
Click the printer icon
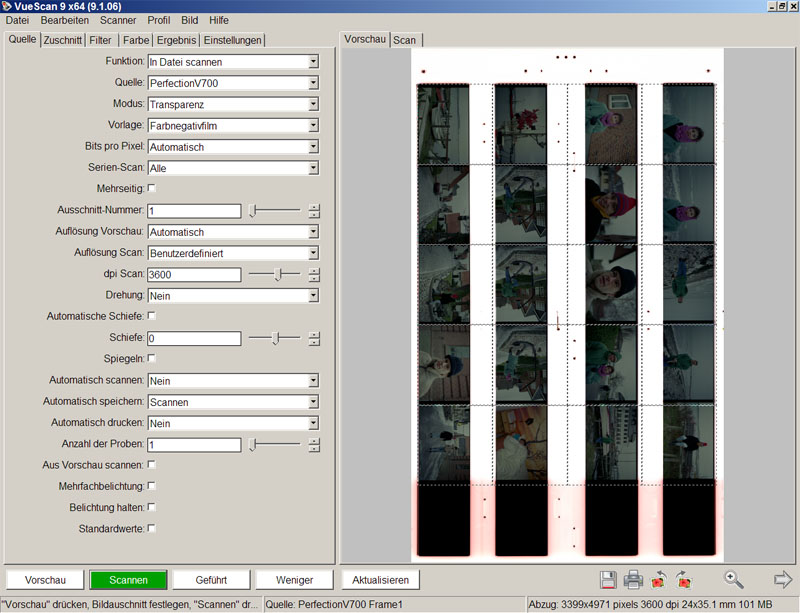pos(633,579)
